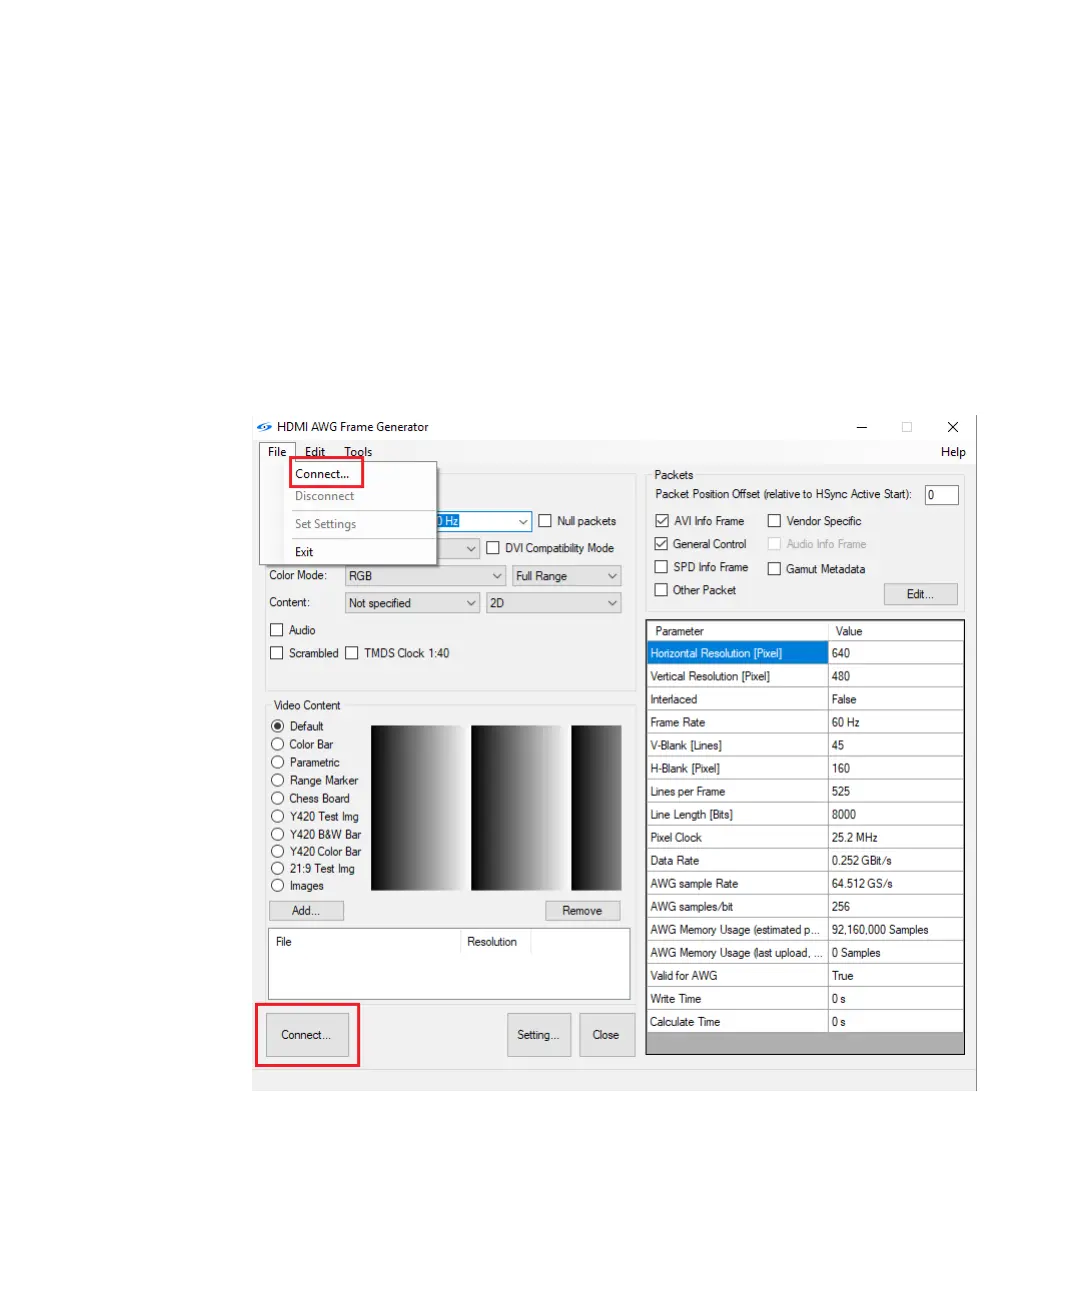This screenshot has height=1296, width=1080.
Task: Open the Setting... dialog button
Action: point(538,1035)
